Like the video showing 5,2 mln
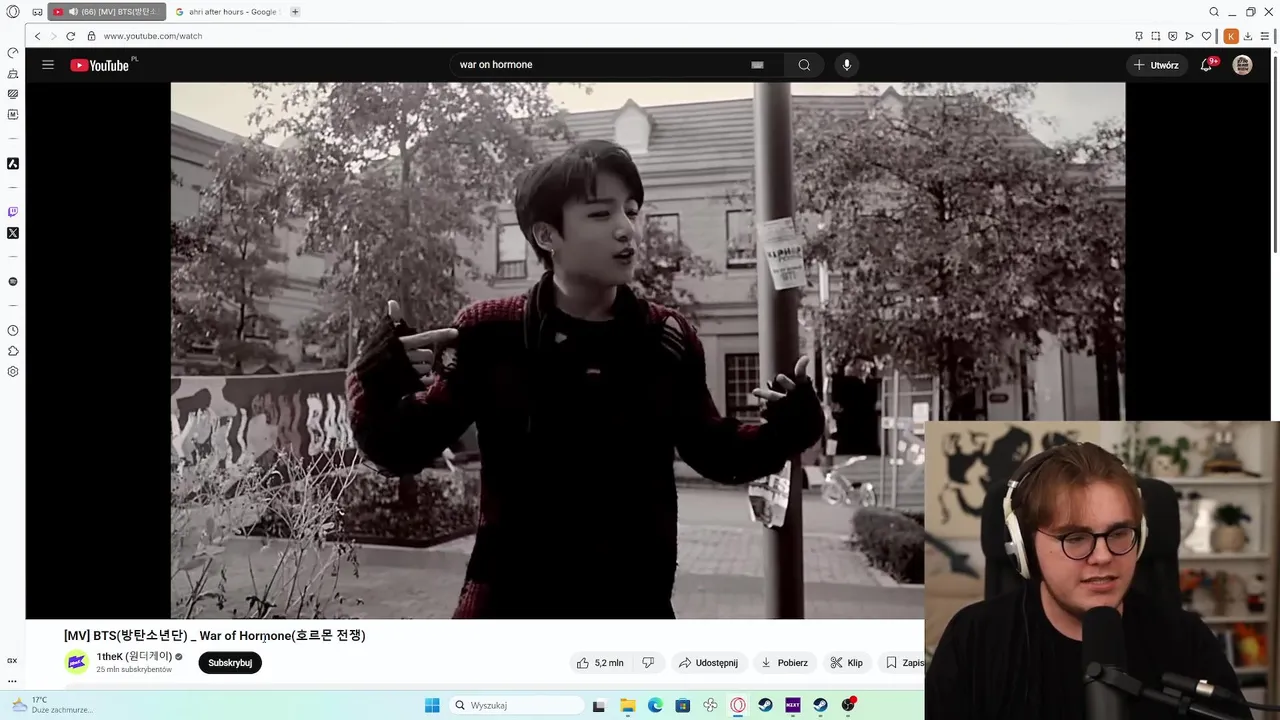This screenshot has height=720, width=1280. (600, 663)
